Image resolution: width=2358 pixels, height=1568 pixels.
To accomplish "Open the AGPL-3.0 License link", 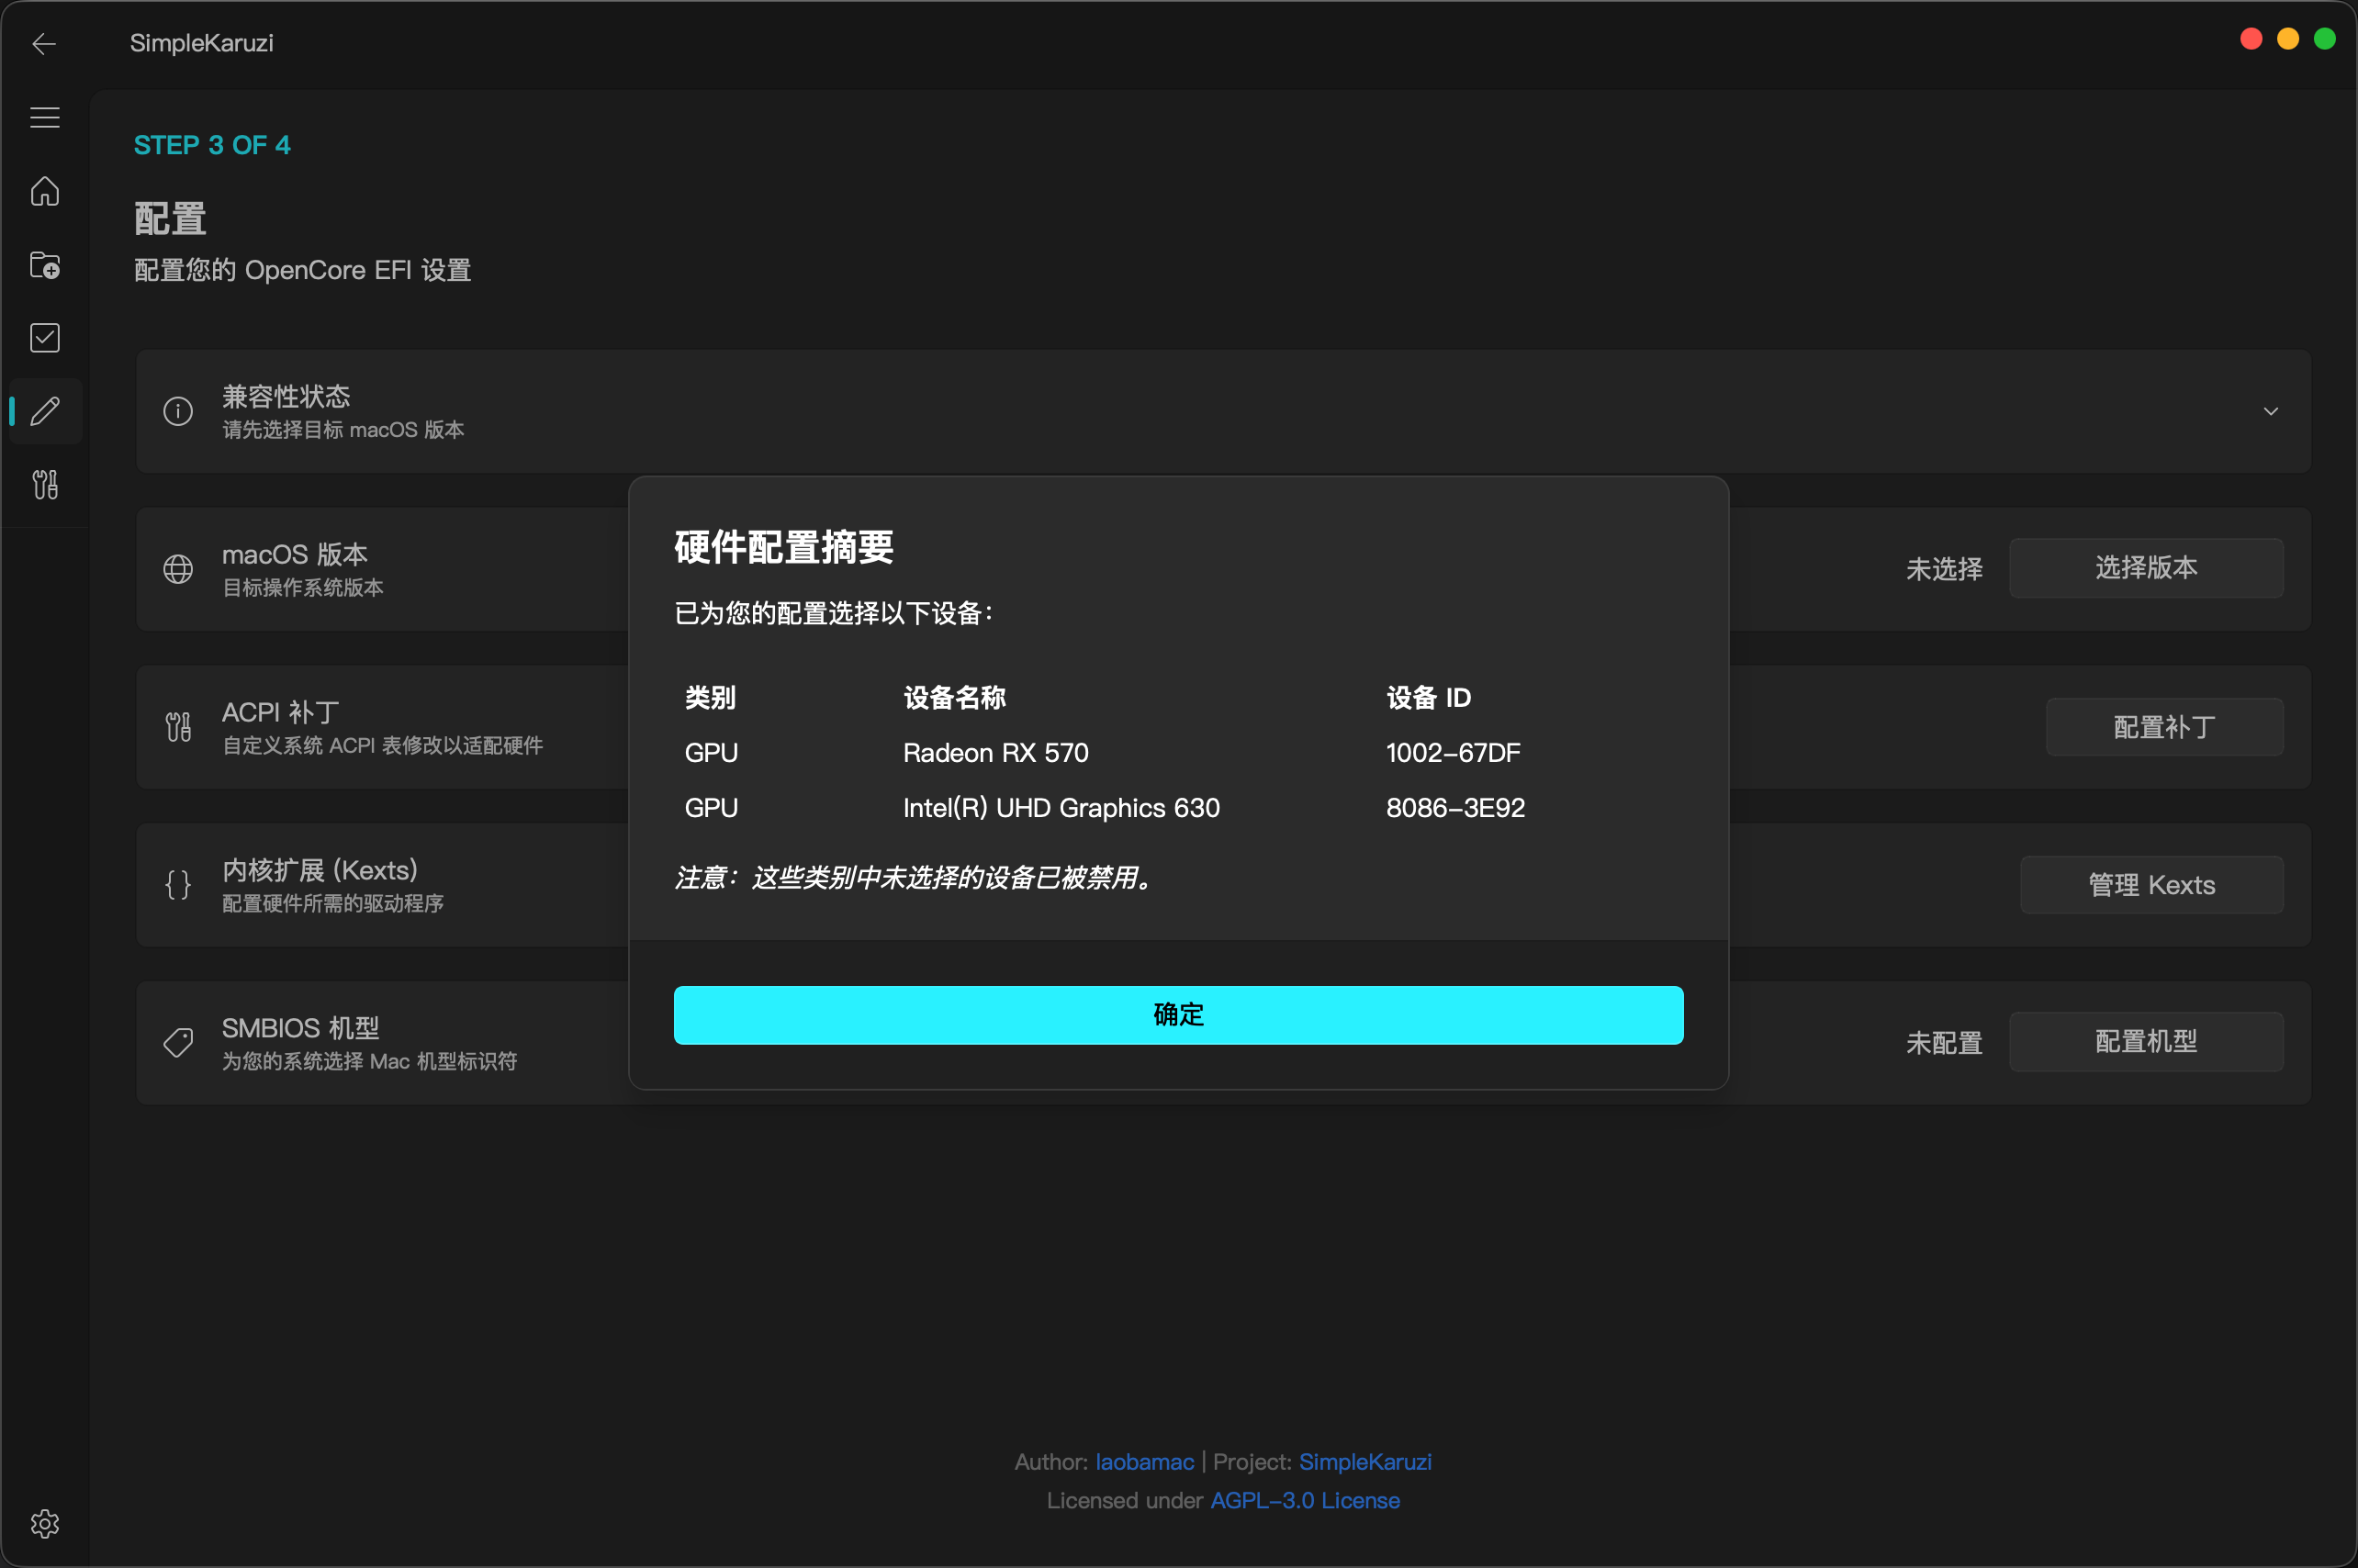I will 1304,1500.
